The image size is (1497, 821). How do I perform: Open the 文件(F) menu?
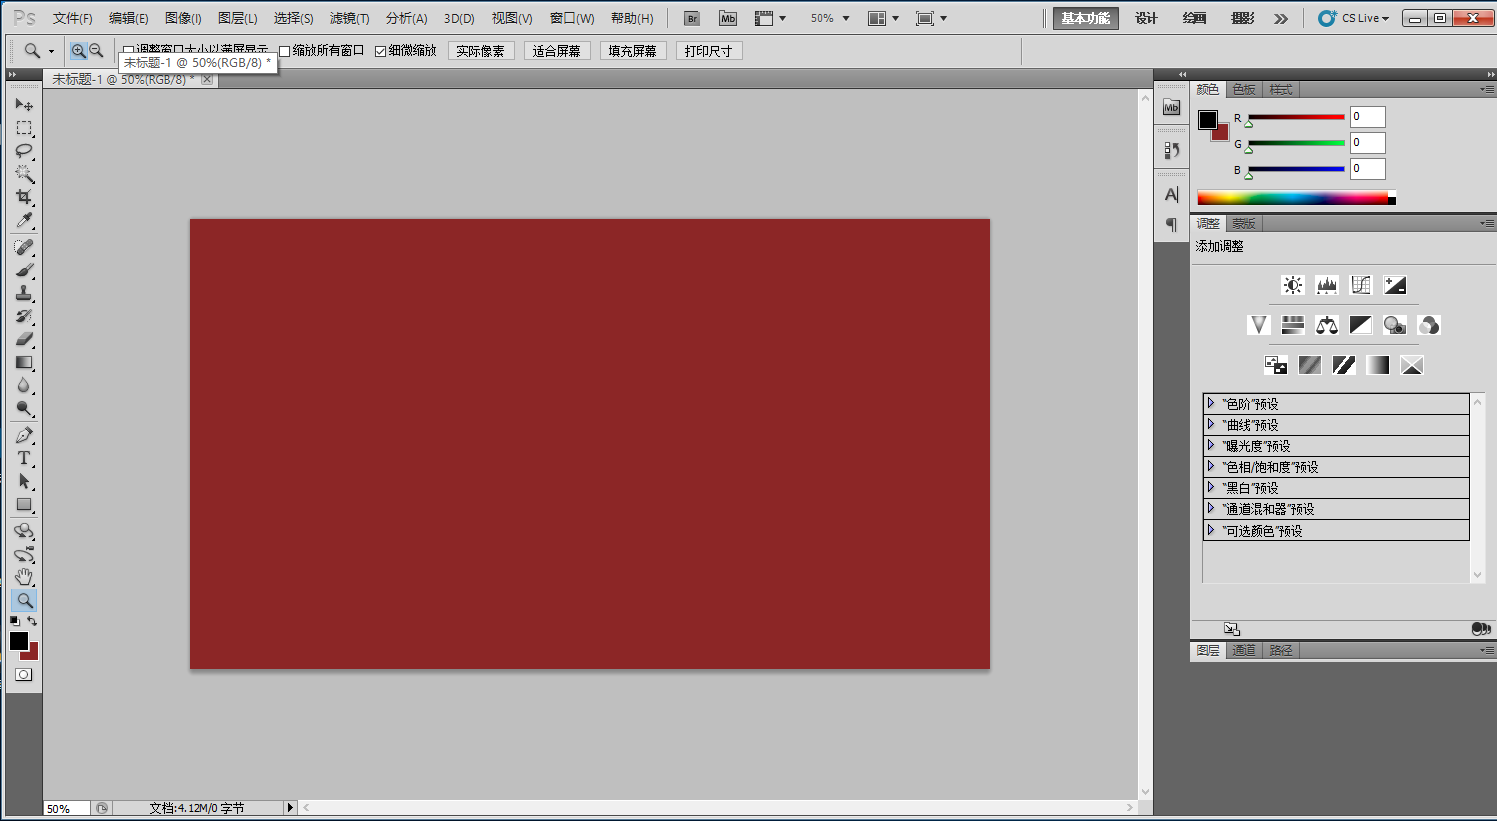pos(72,18)
